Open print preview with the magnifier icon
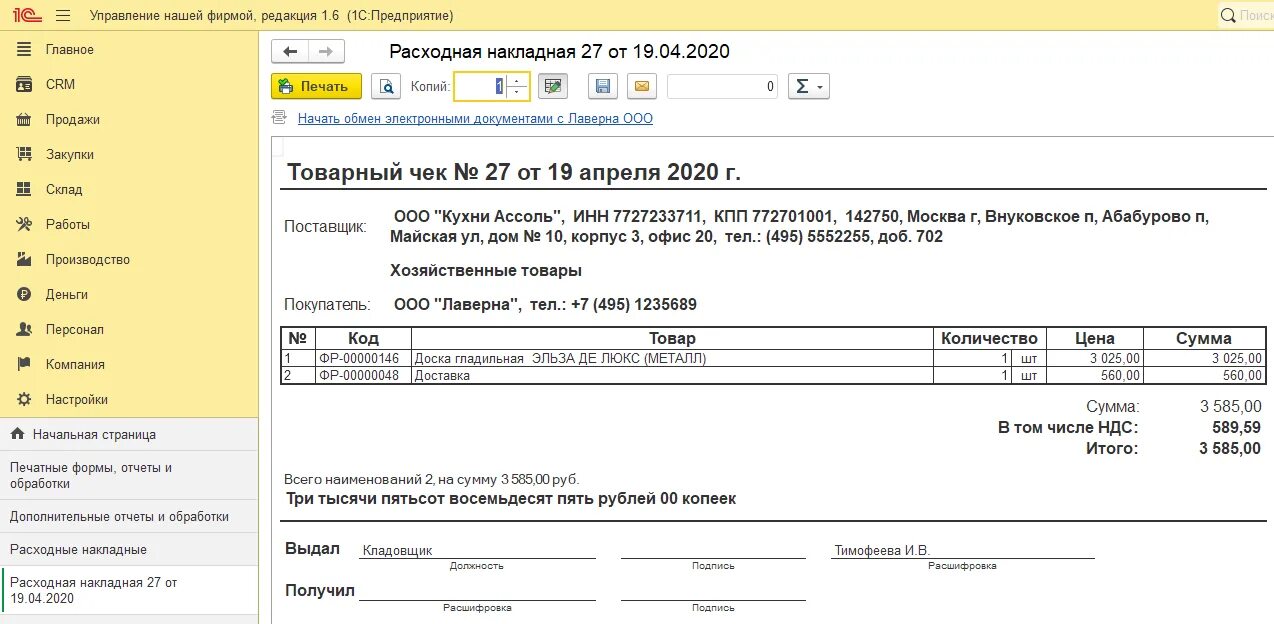The image size is (1274, 624). pos(386,86)
